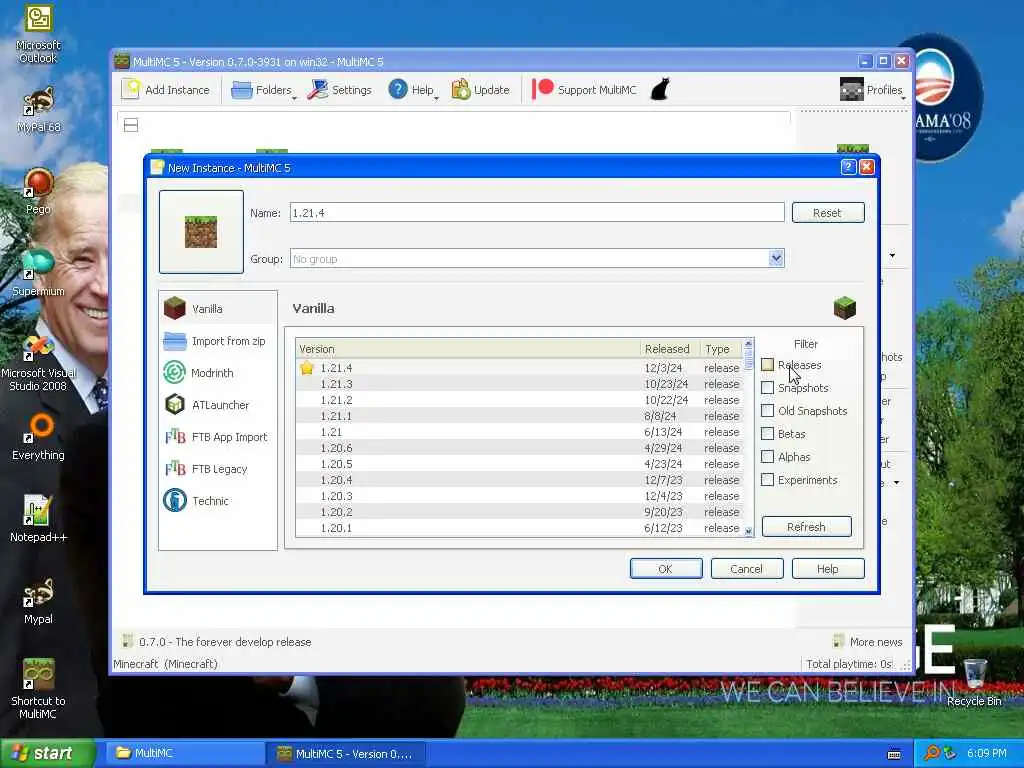Open the More news link
Viewport: 1024px width, 768px height.
868,642
